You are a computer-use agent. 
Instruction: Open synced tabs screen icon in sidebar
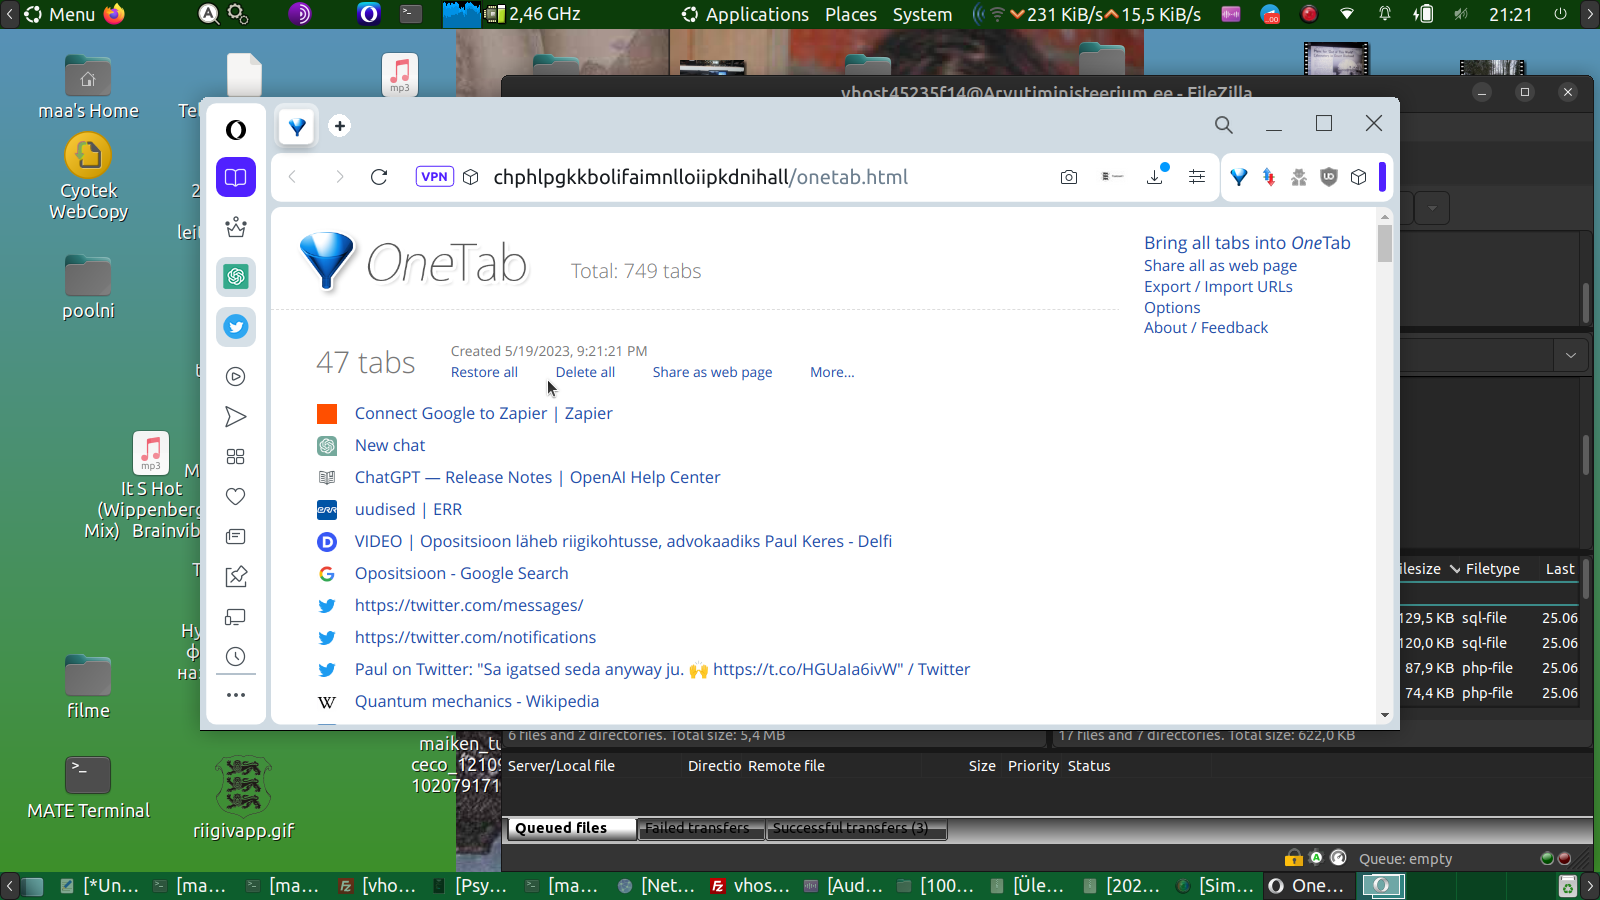236,617
